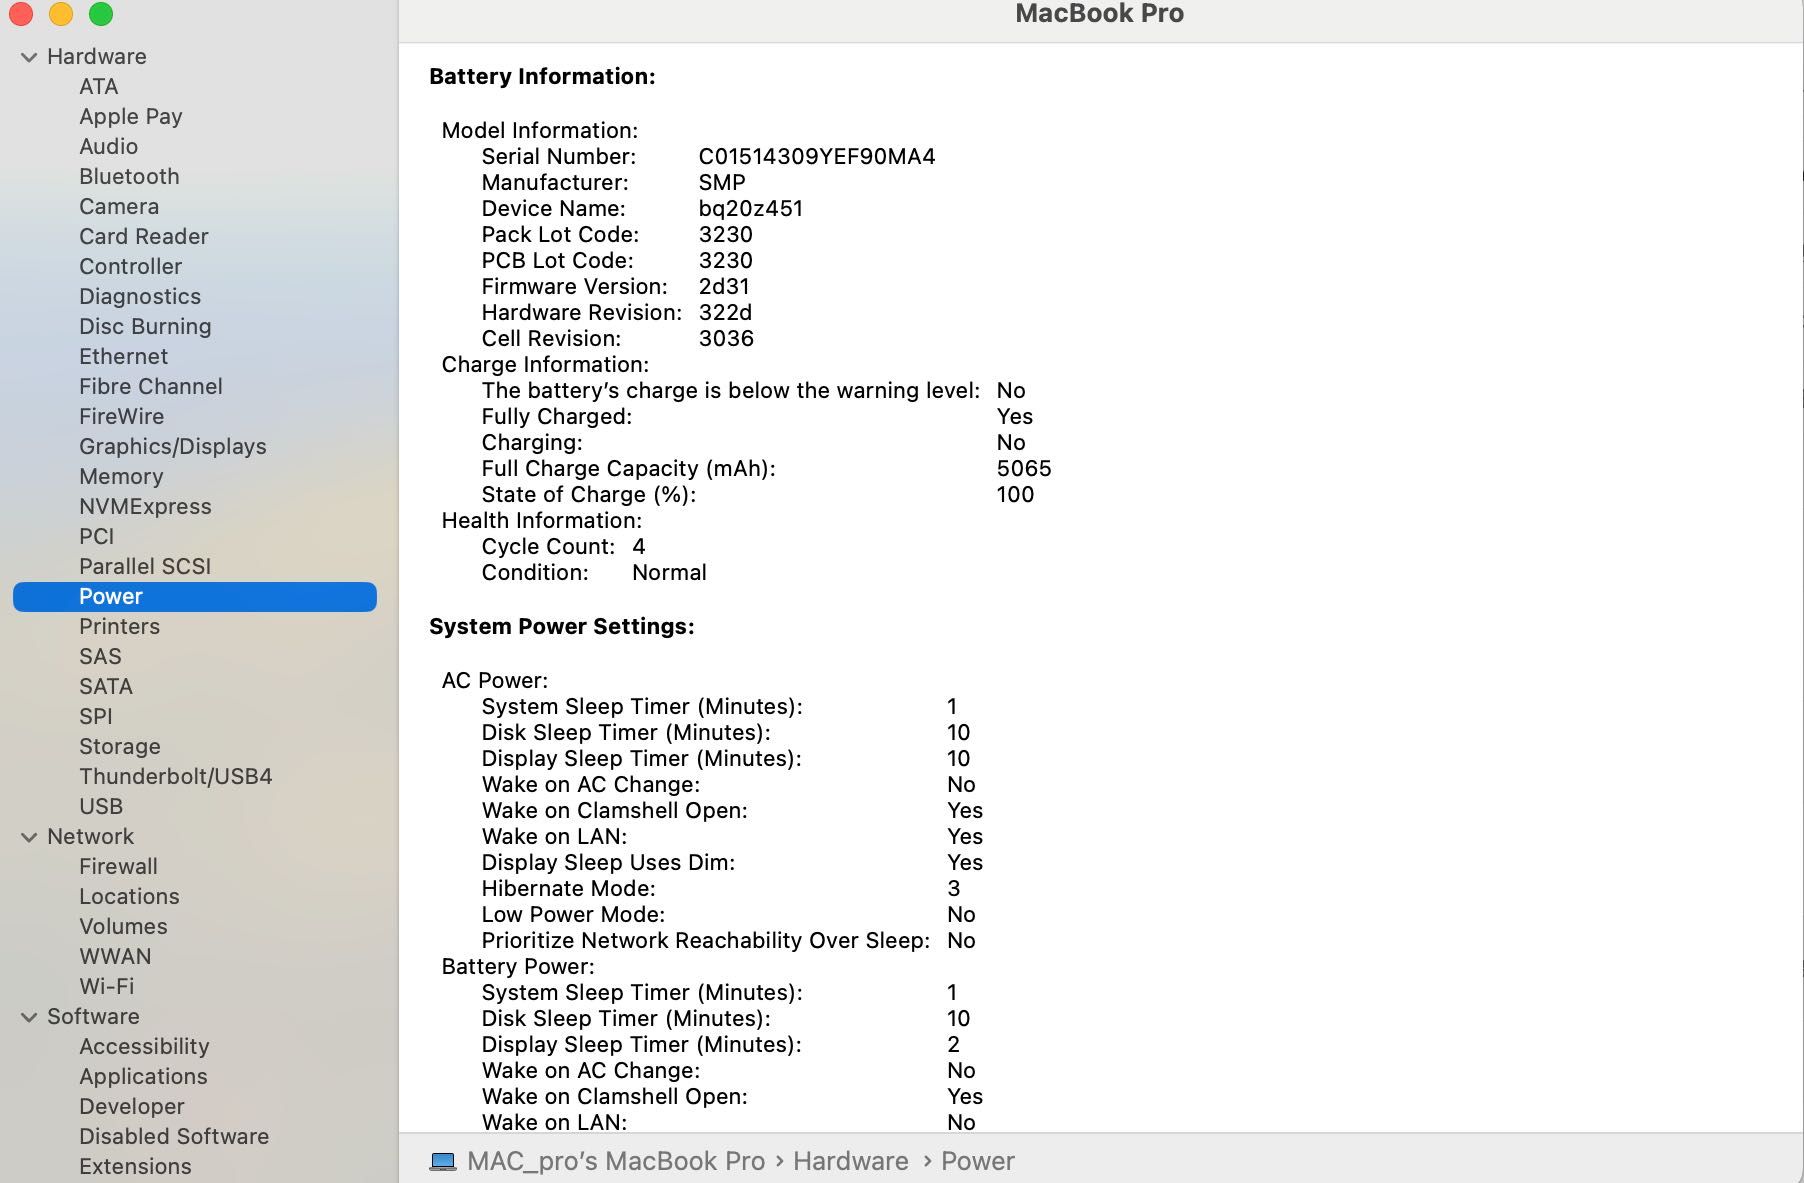Select WWAN in the sidebar

(x=116, y=957)
